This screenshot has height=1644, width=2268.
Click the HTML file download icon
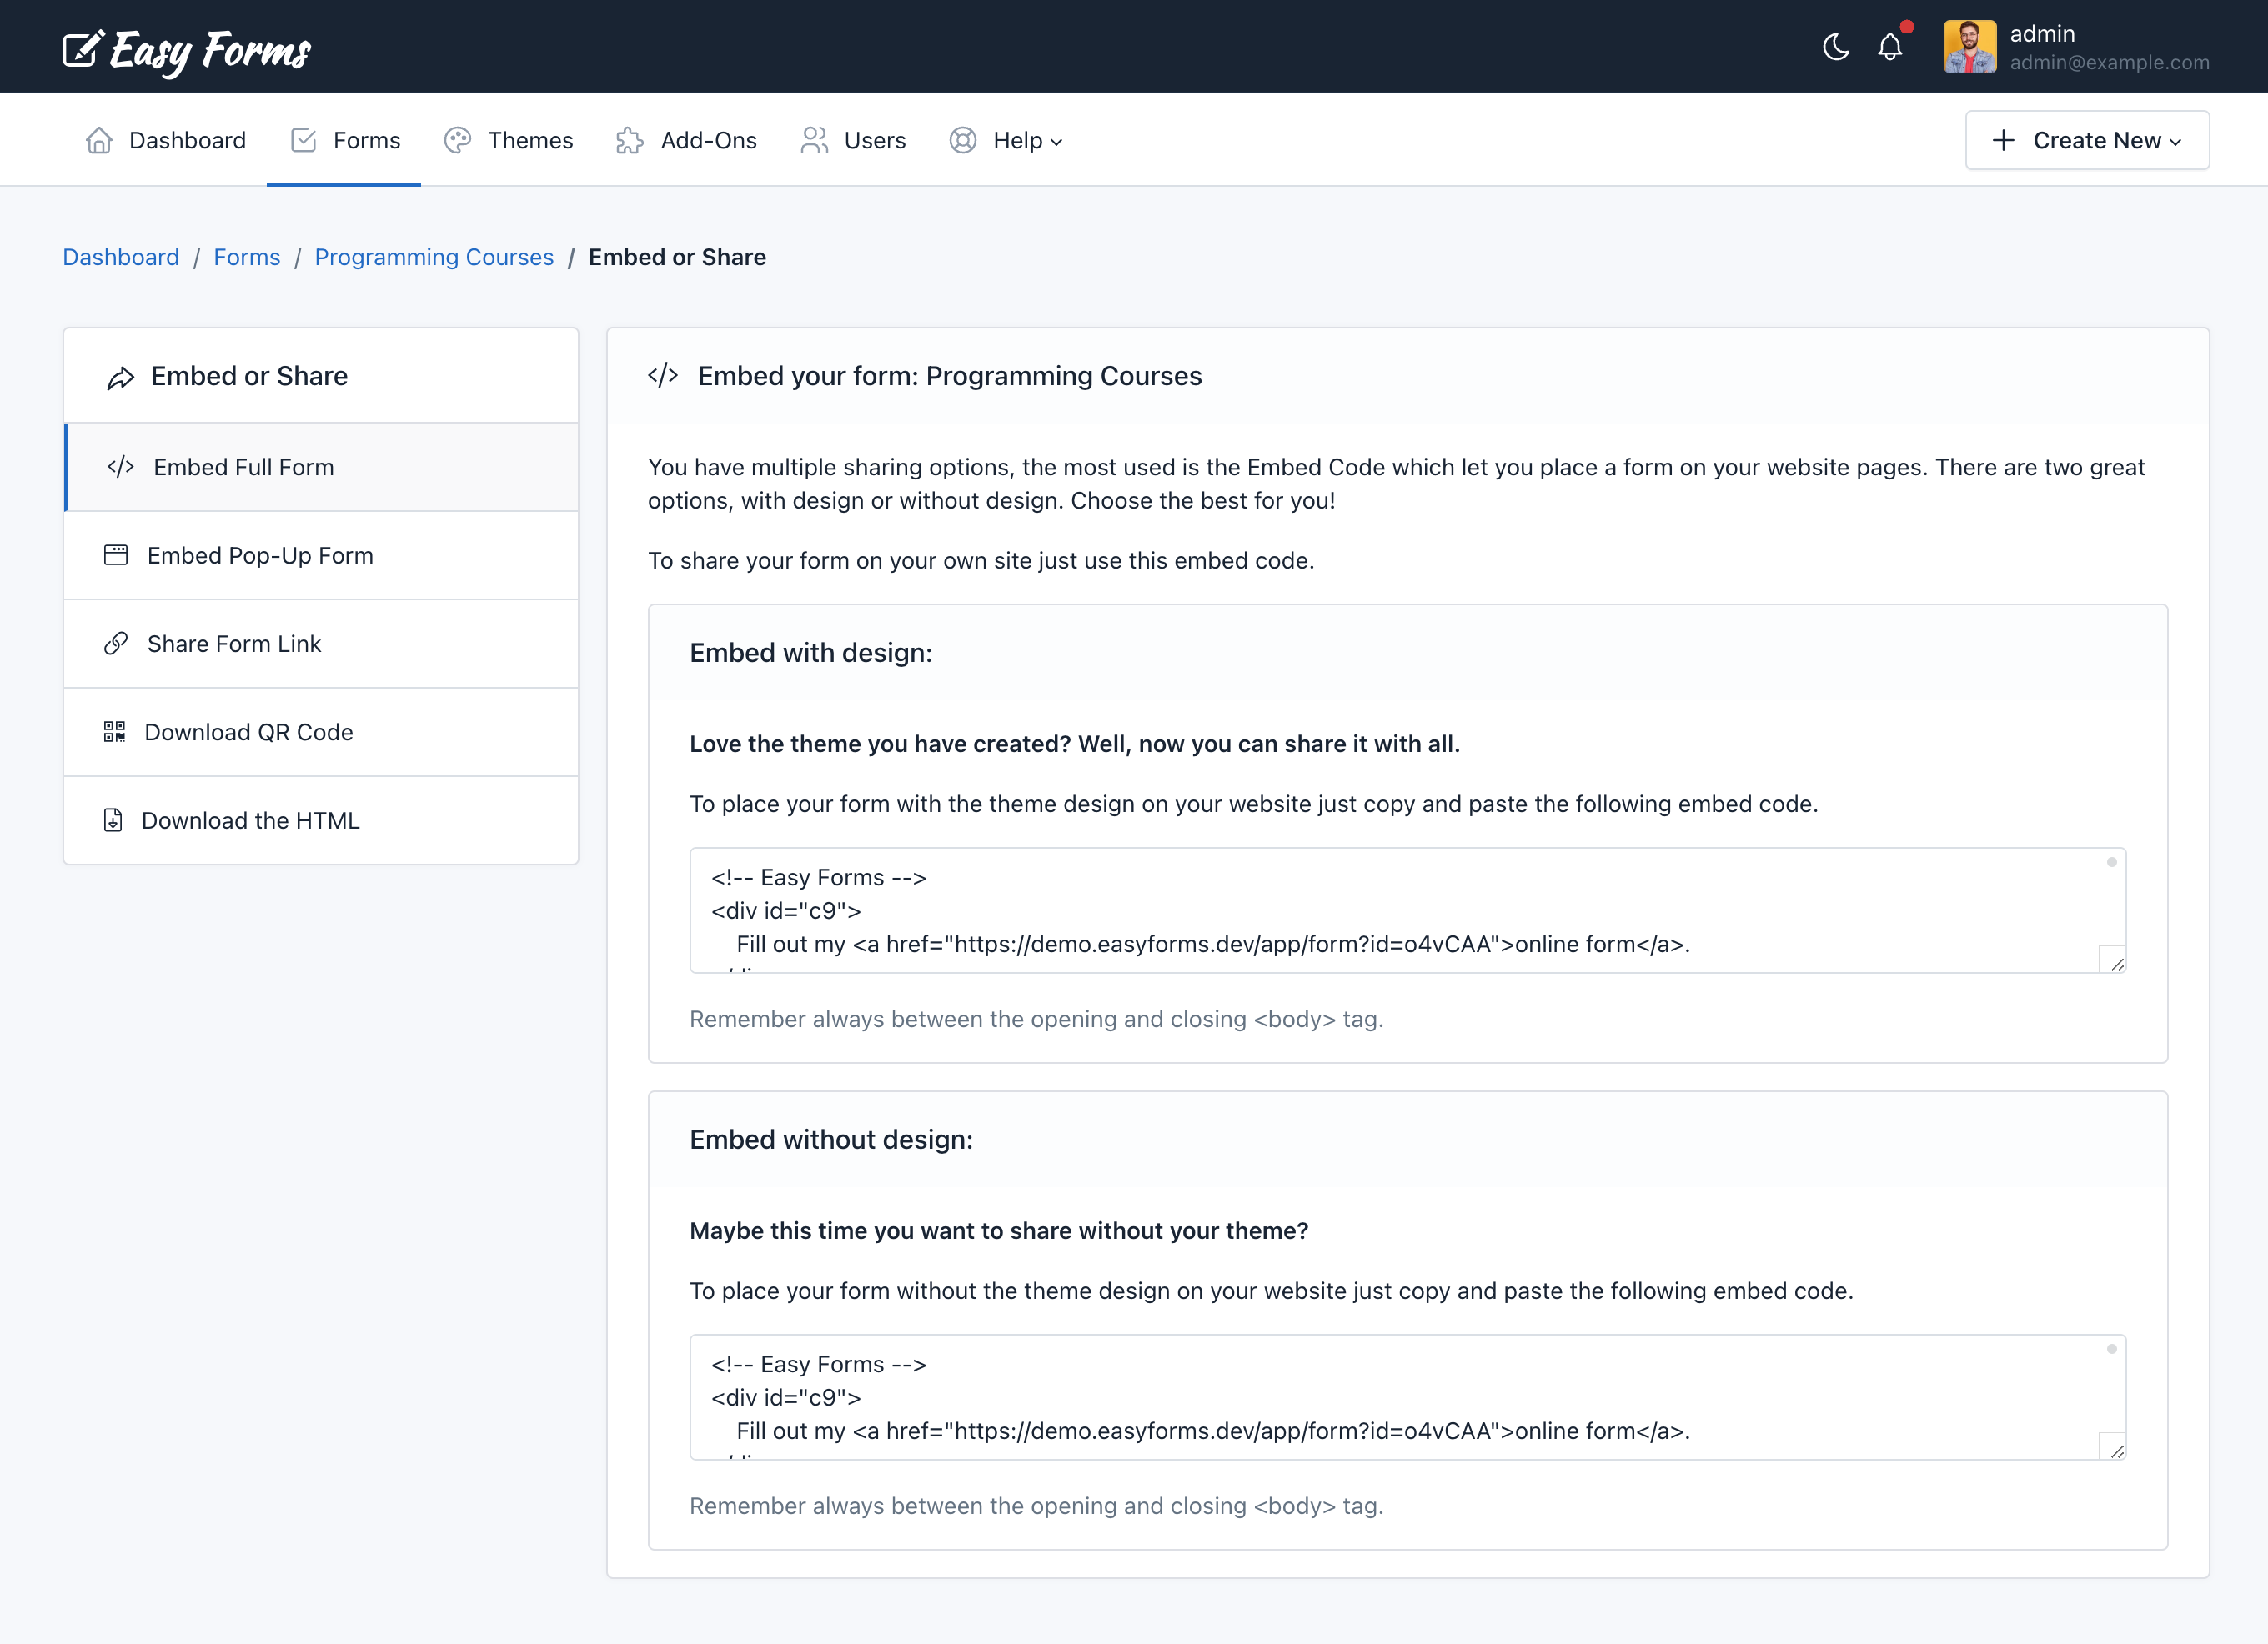(113, 820)
